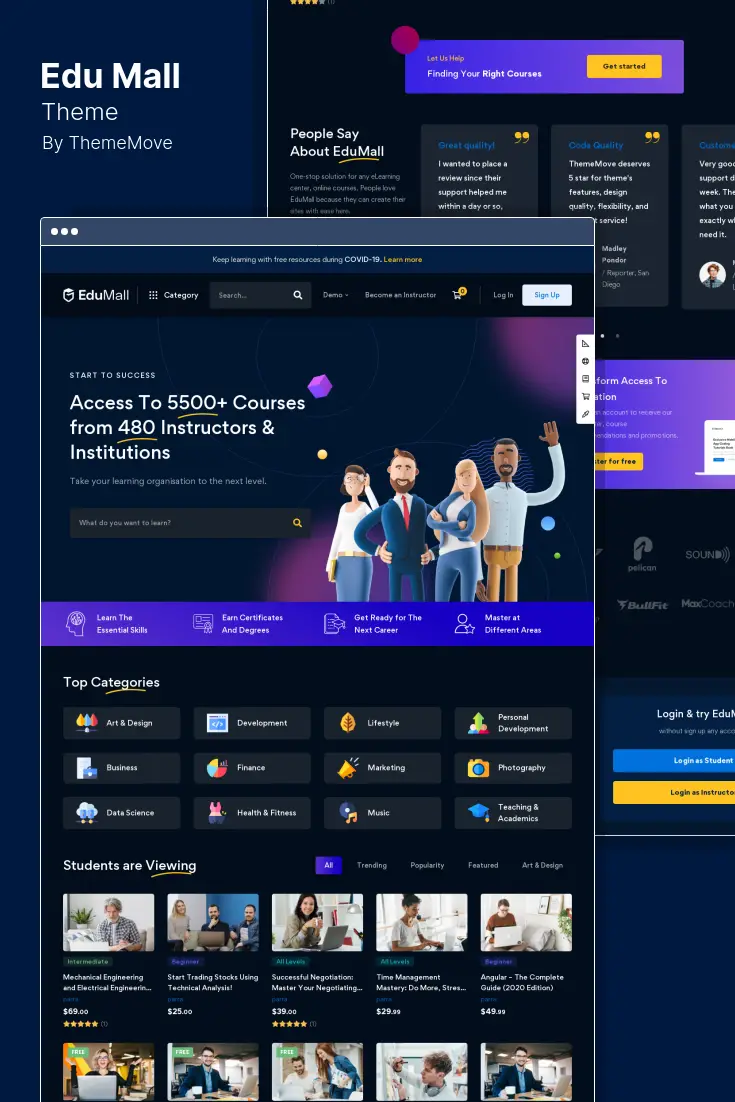The height and width of the screenshot is (1102, 735).
Task: Click the Lifestyle leaf icon
Action: click(348, 722)
